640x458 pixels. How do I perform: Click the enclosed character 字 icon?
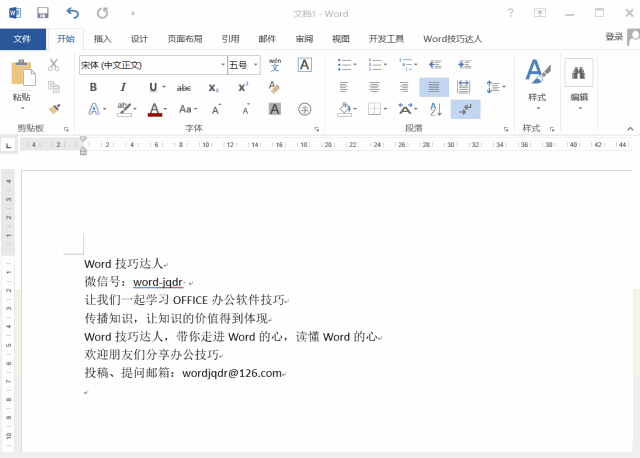pos(304,109)
